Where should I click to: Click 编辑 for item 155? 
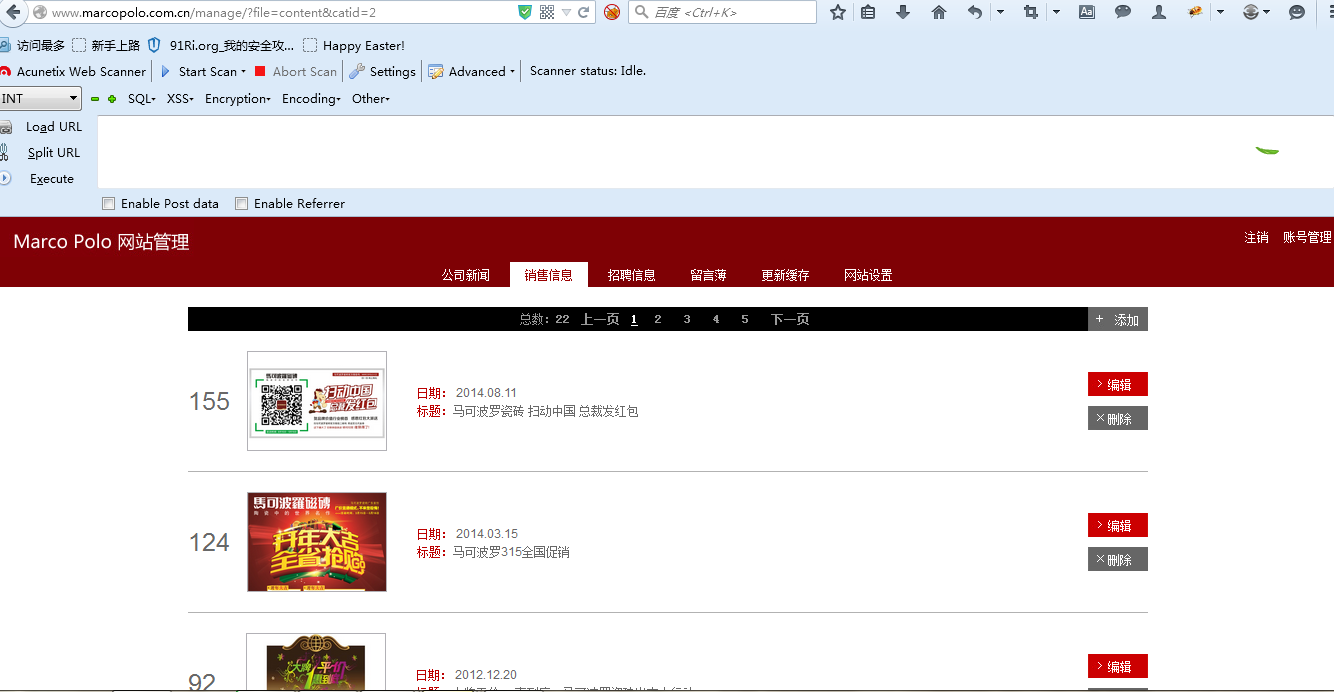1118,384
